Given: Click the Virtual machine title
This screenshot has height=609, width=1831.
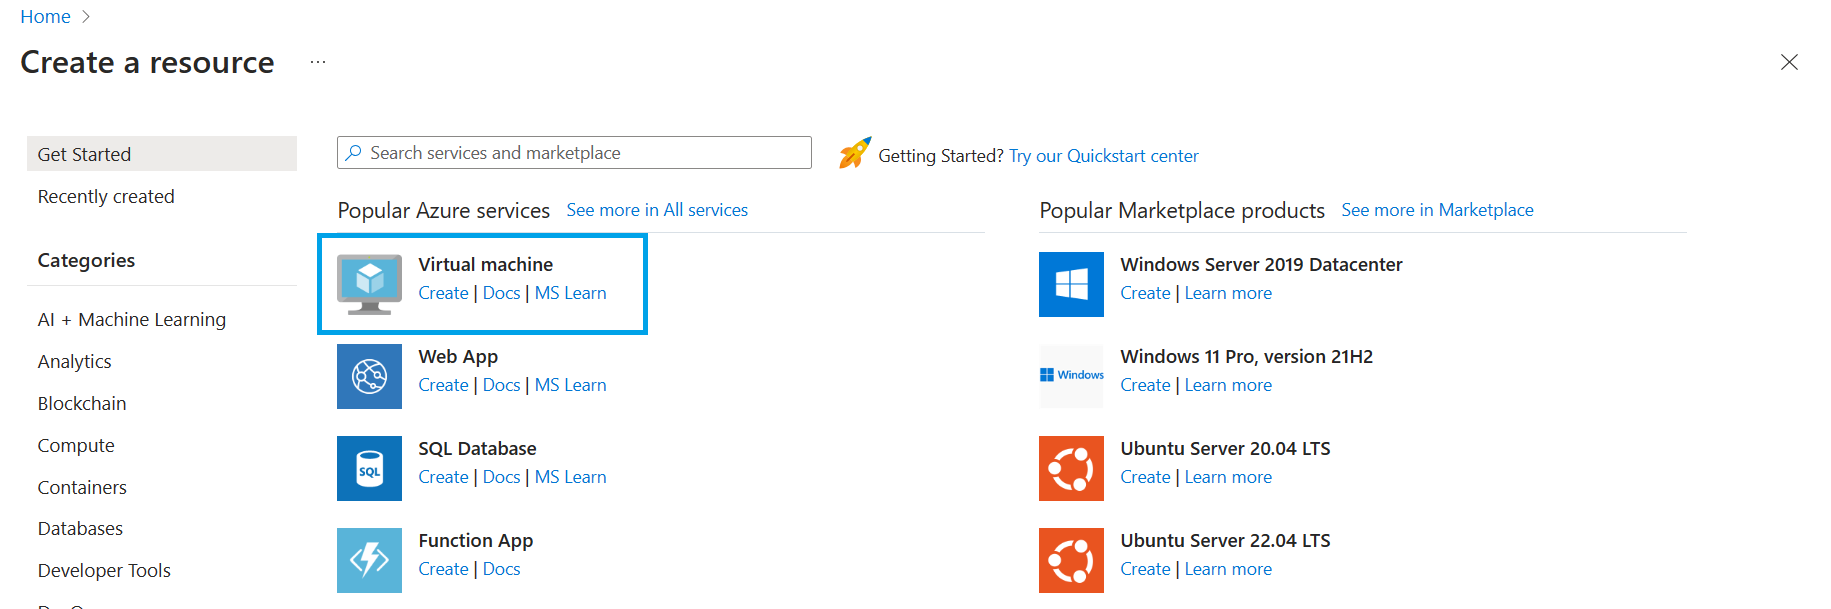Looking at the screenshot, I should click(485, 264).
